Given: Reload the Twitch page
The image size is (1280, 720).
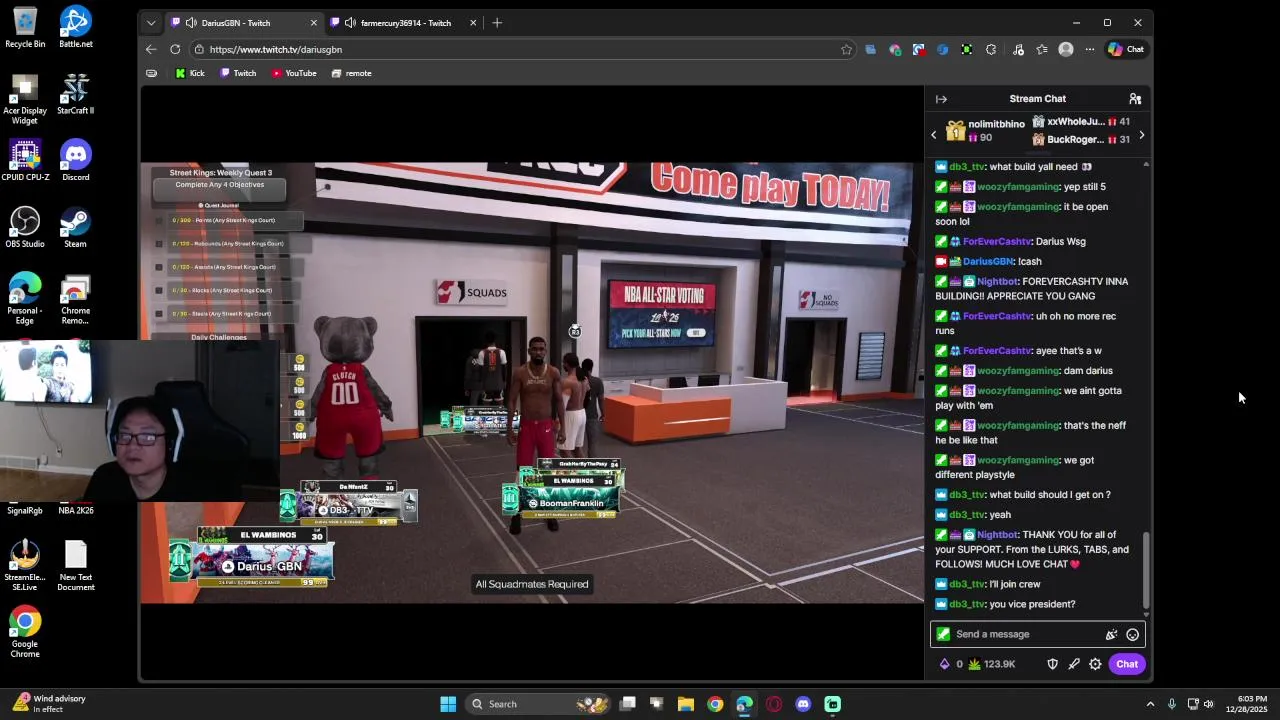Looking at the screenshot, I should 175,49.
